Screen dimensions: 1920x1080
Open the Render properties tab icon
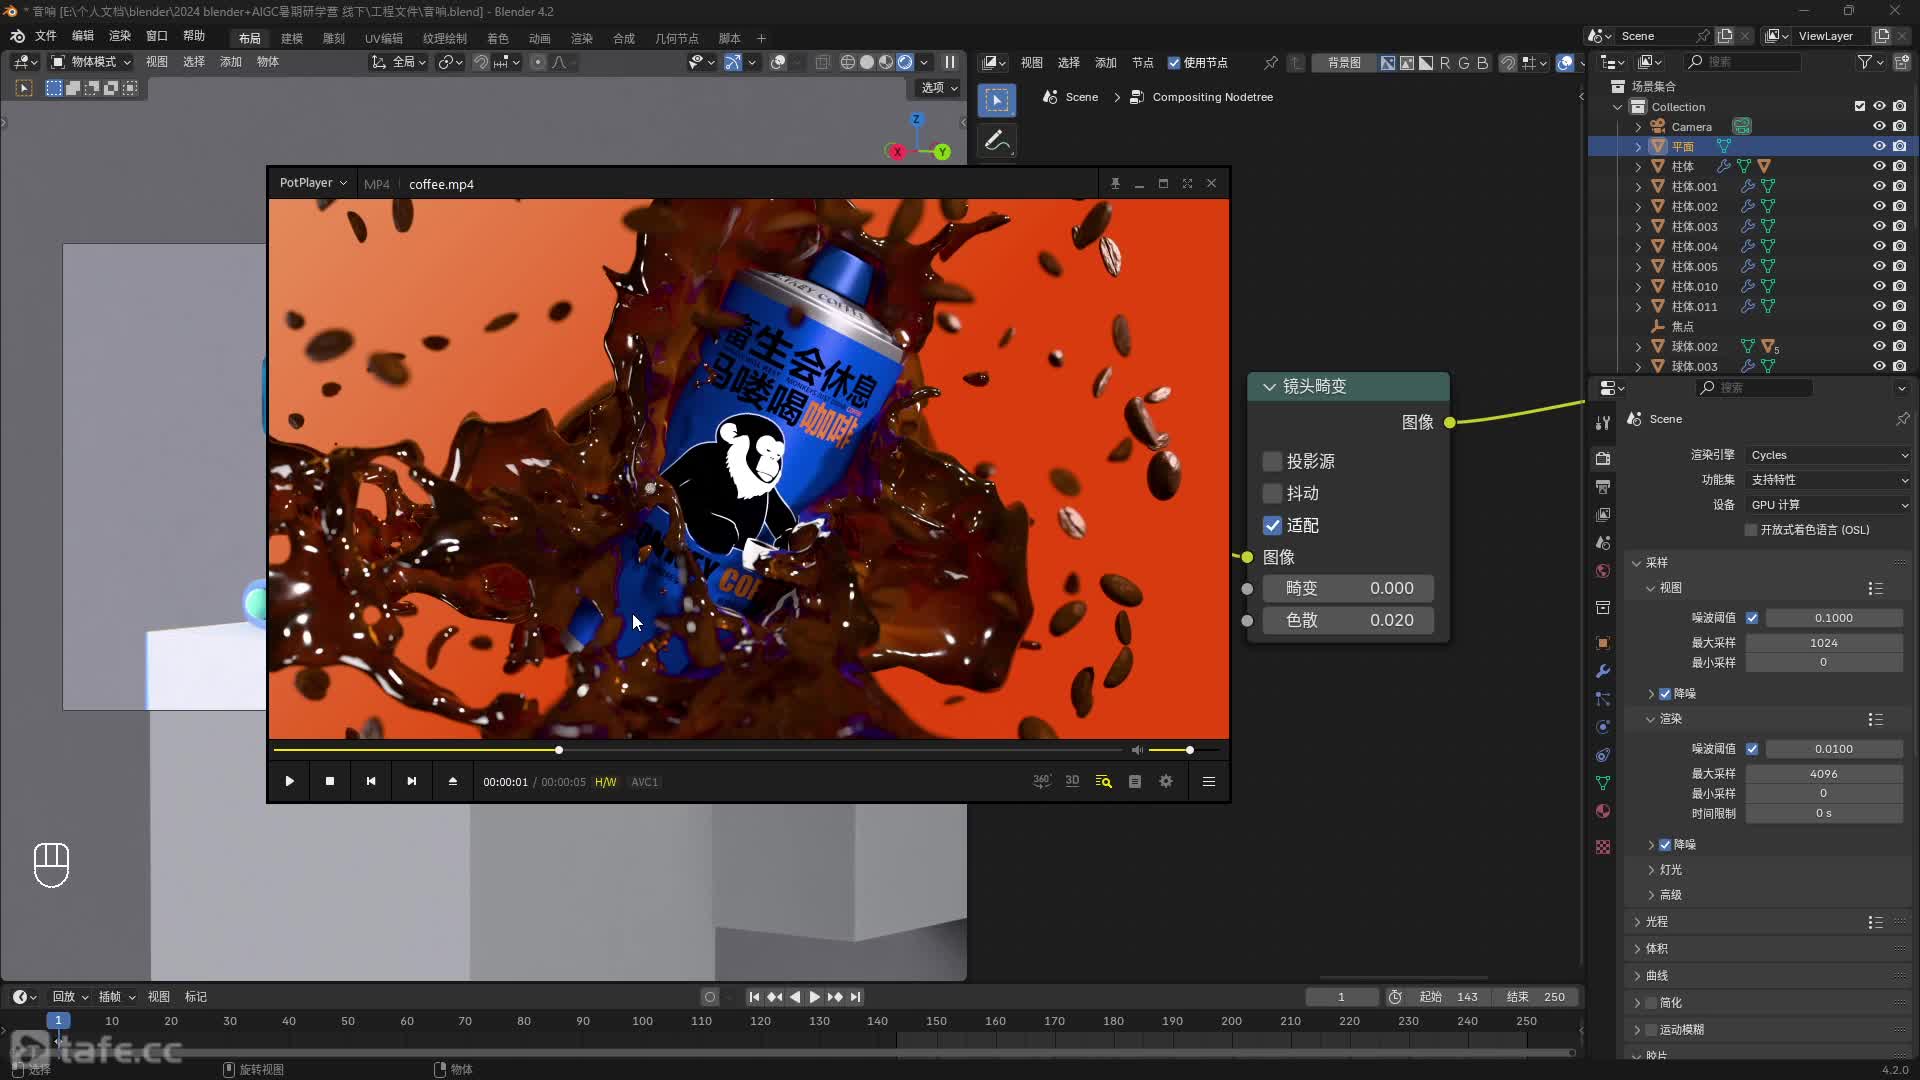pyautogui.click(x=1603, y=458)
